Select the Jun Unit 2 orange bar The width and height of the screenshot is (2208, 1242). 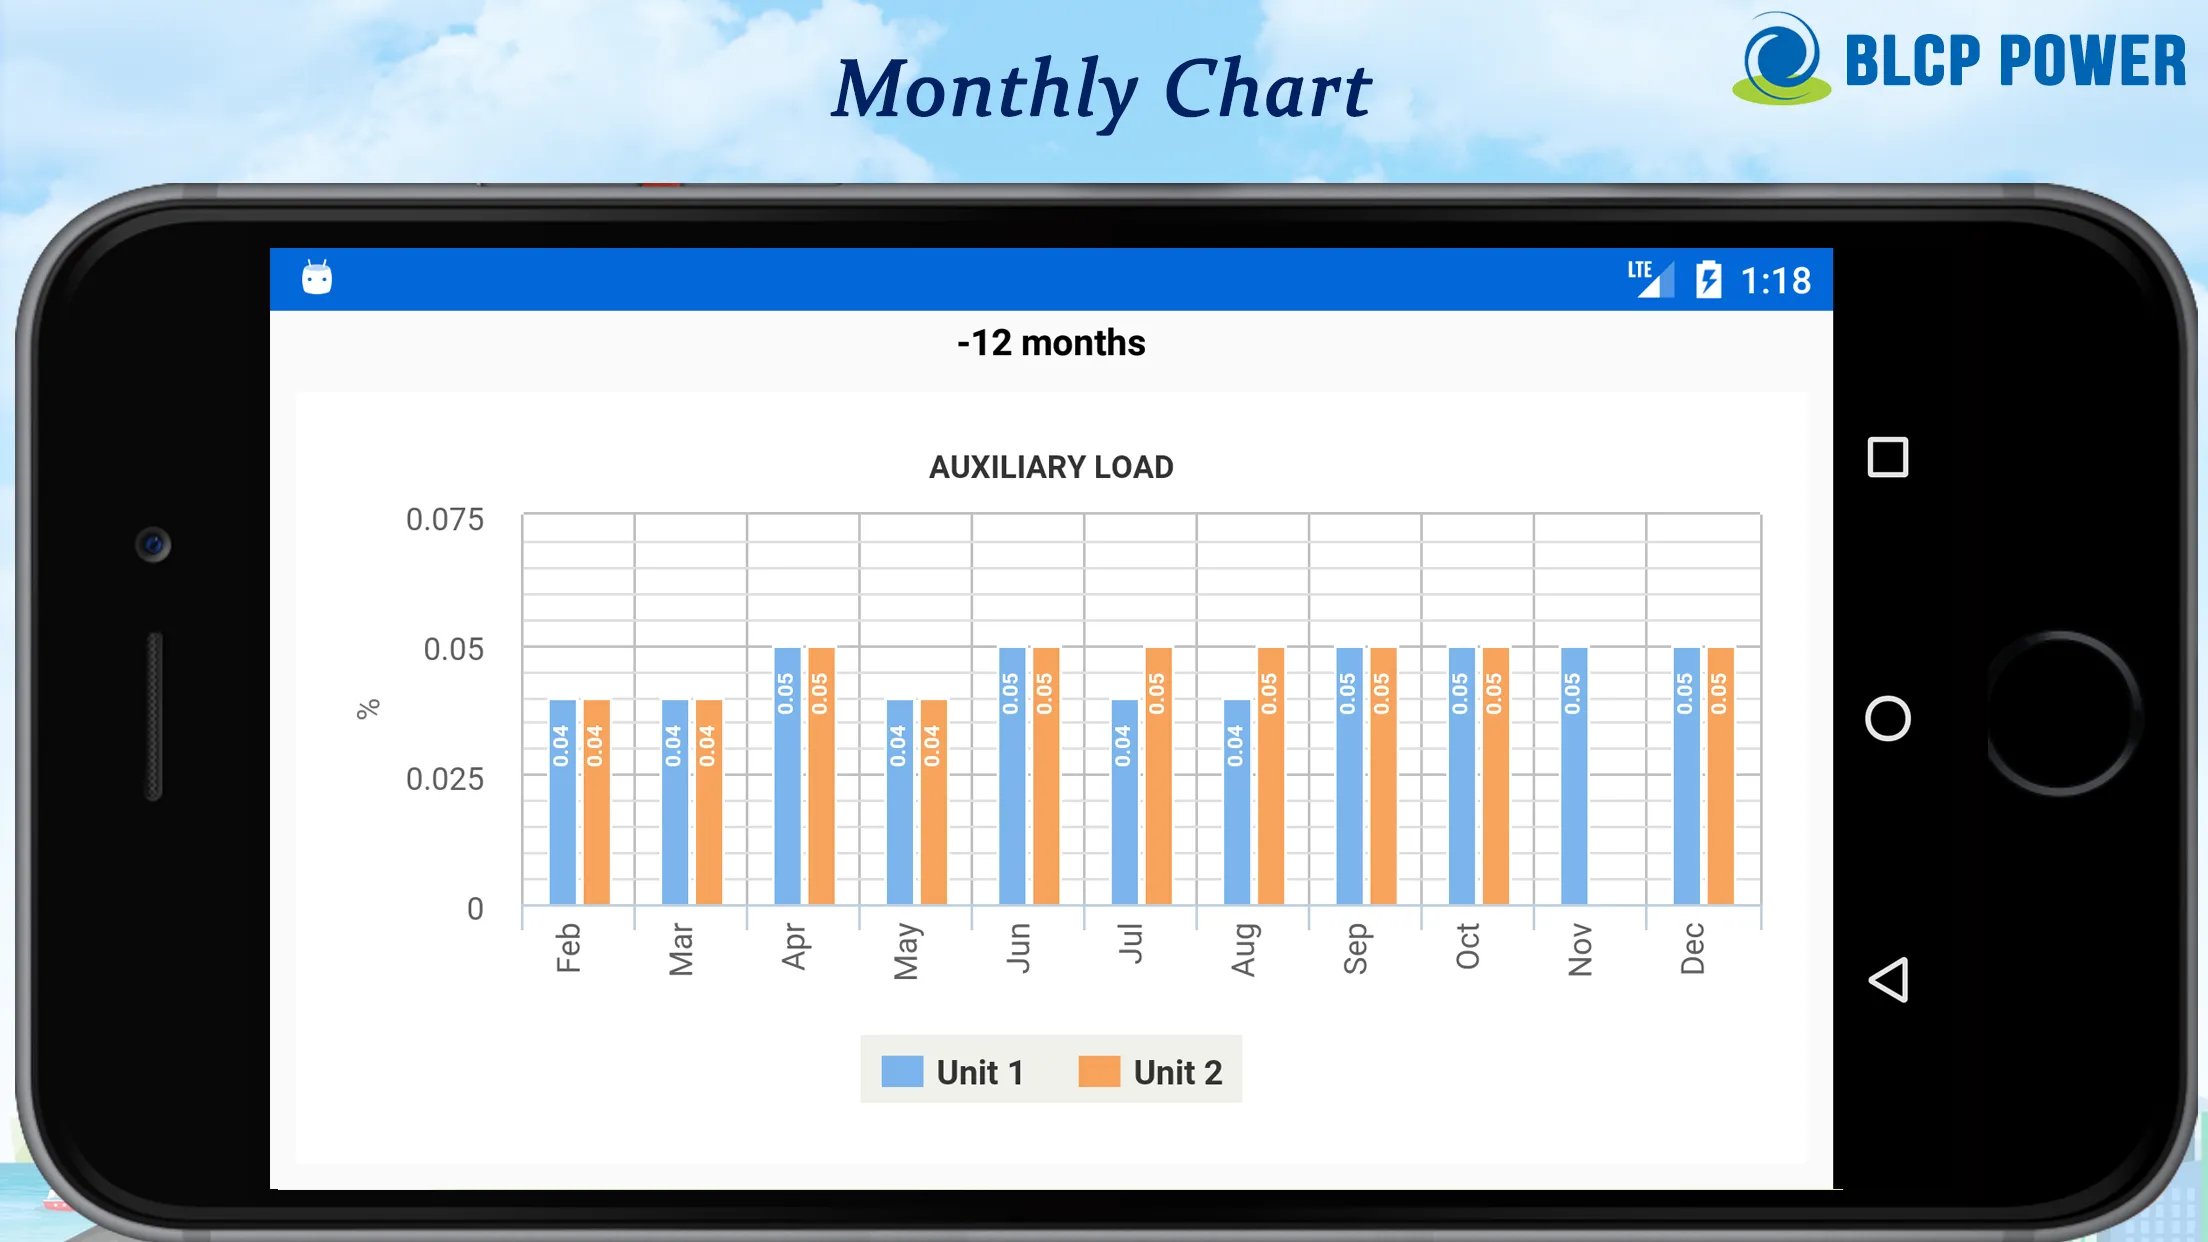click(x=1046, y=776)
